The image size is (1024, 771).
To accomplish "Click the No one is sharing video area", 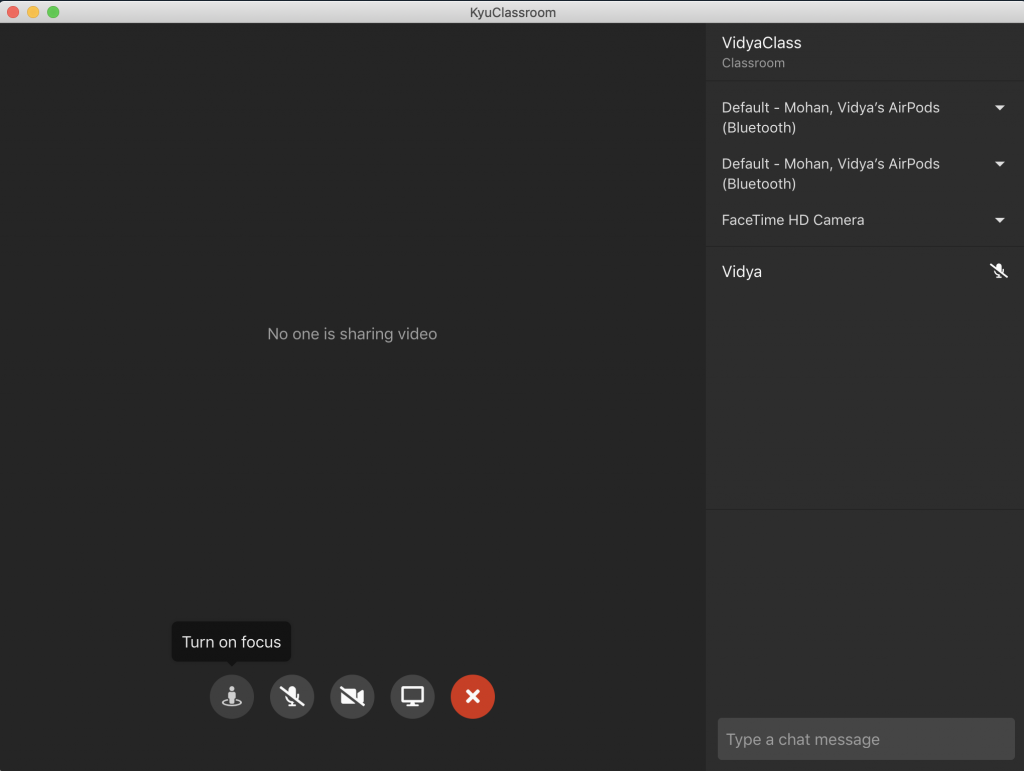I will point(352,334).
